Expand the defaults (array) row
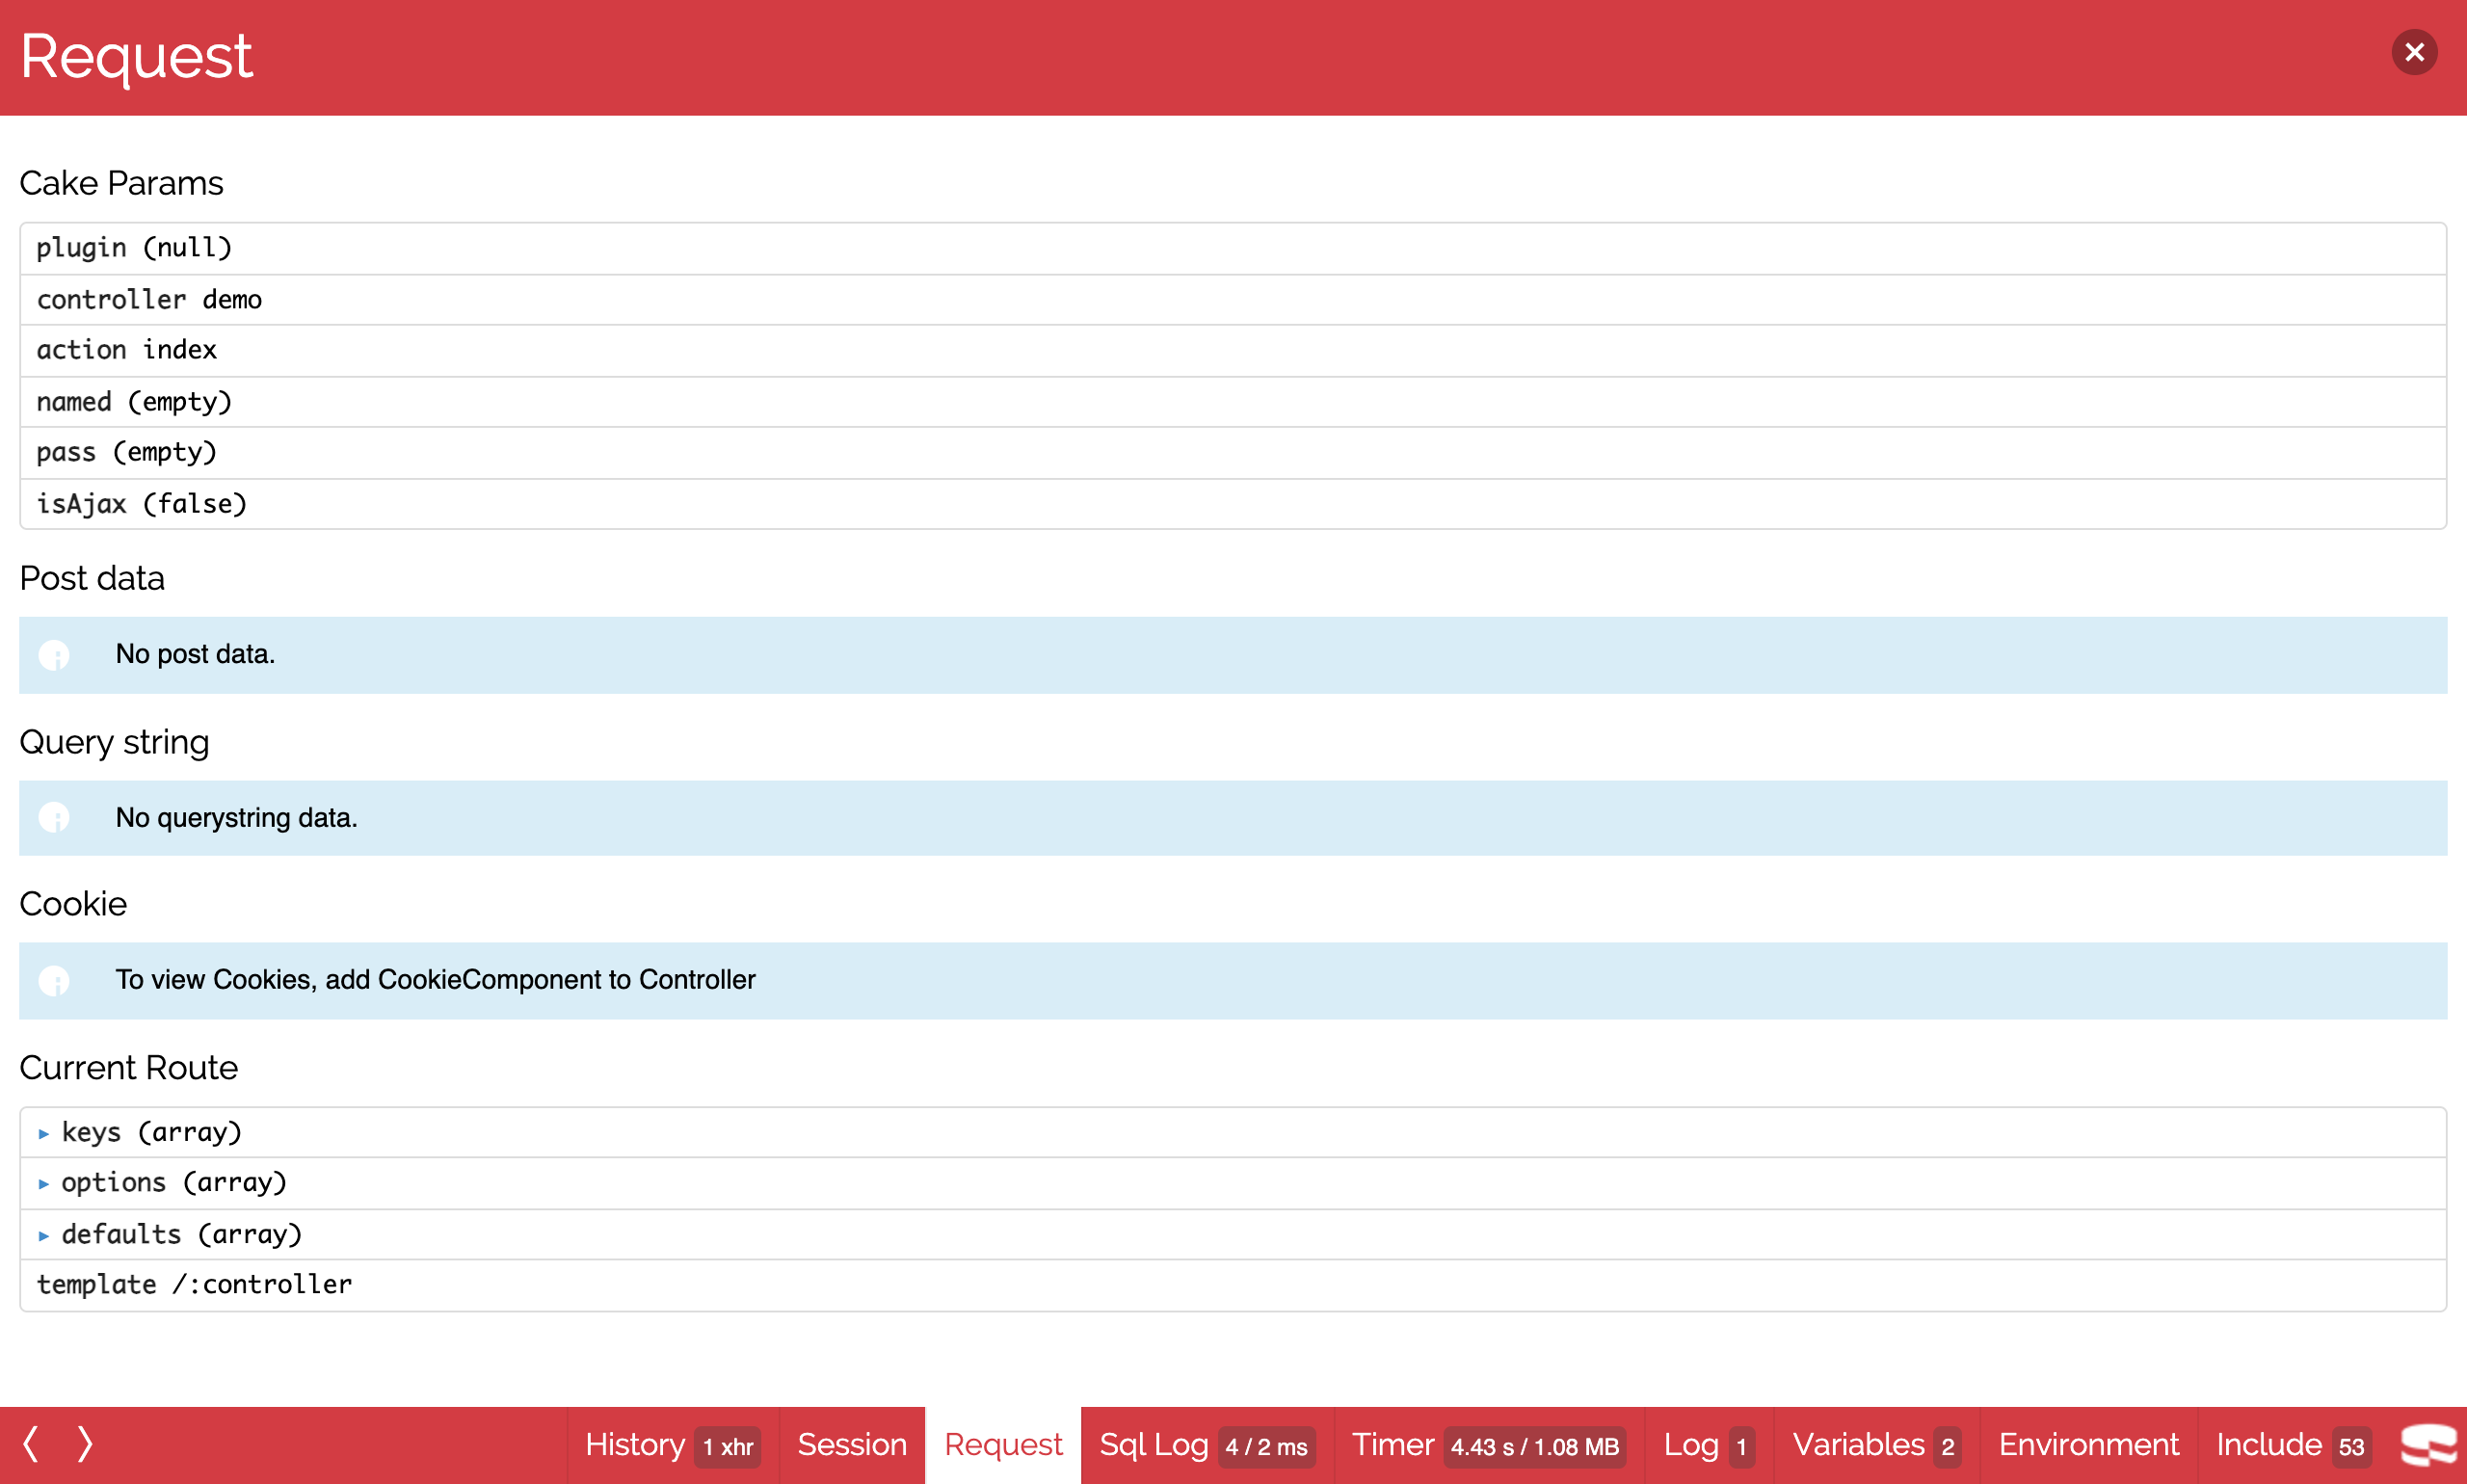This screenshot has height=1484, width=2467. (x=1233, y=1234)
